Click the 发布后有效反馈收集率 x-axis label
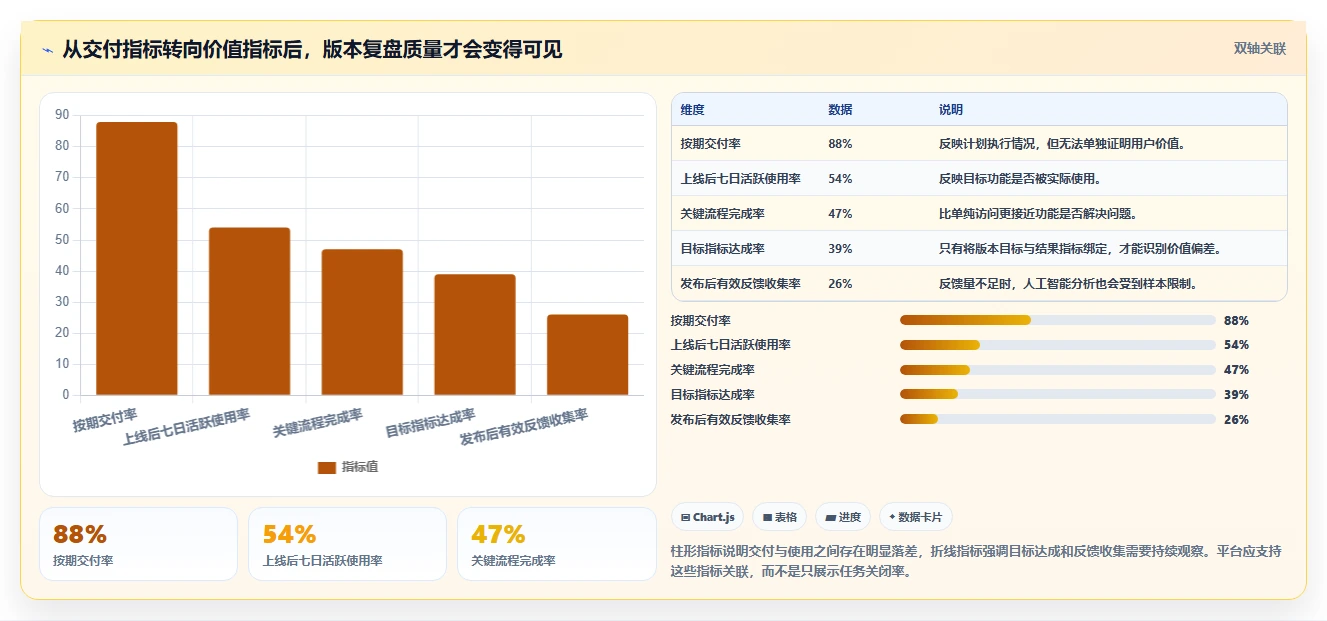Viewport: 1327px width, 621px height. tap(524, 427)
